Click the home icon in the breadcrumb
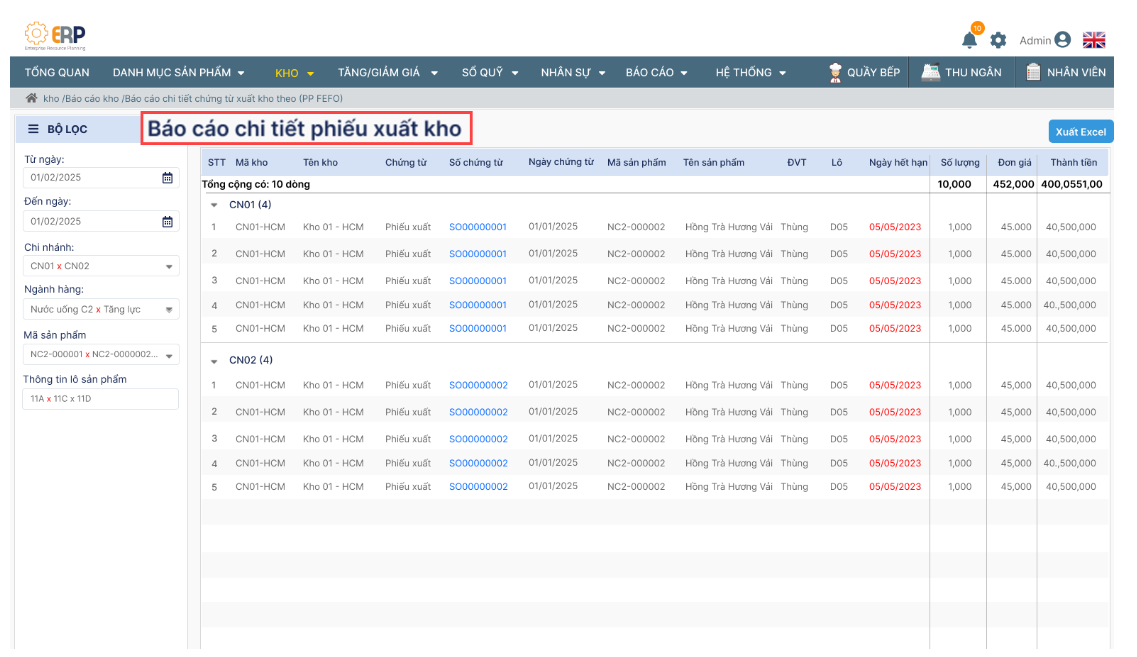 (x=31, y=99)
